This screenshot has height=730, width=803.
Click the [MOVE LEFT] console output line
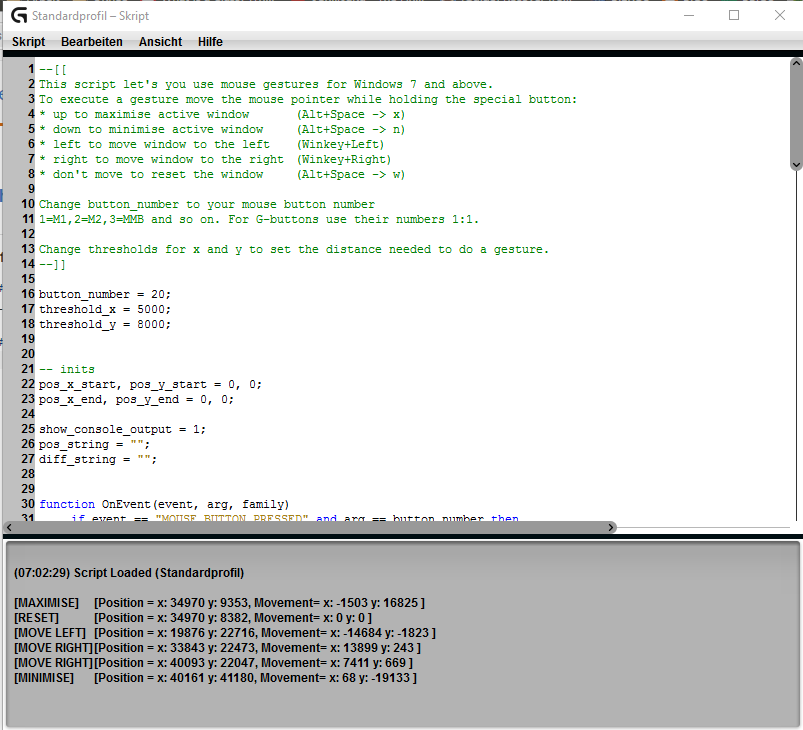click(x=225, y=633)
